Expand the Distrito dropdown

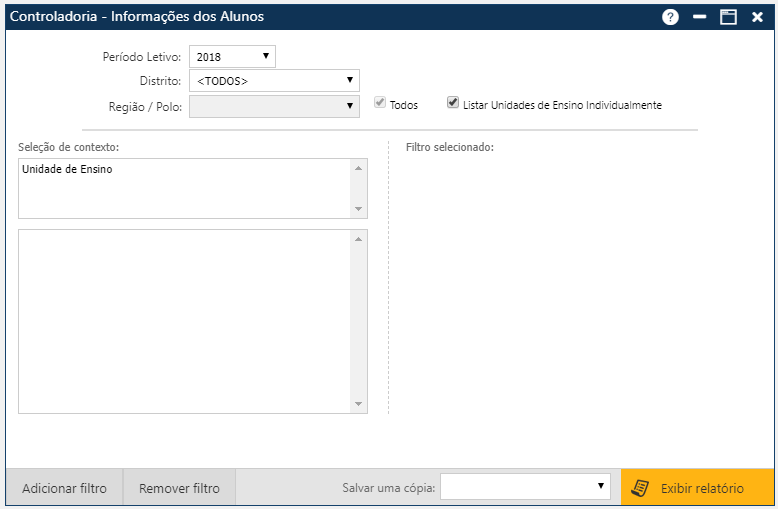(x=274, y=81)
